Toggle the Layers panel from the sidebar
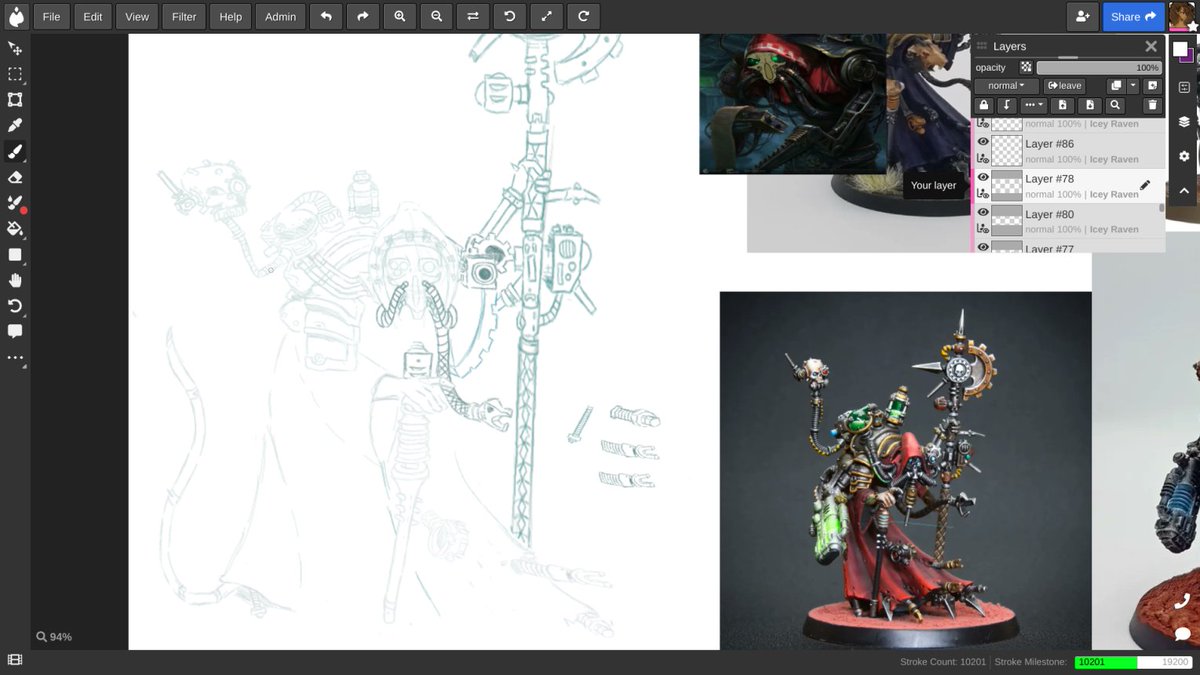Screen dimensions: 1200x675 (1183, 122)
